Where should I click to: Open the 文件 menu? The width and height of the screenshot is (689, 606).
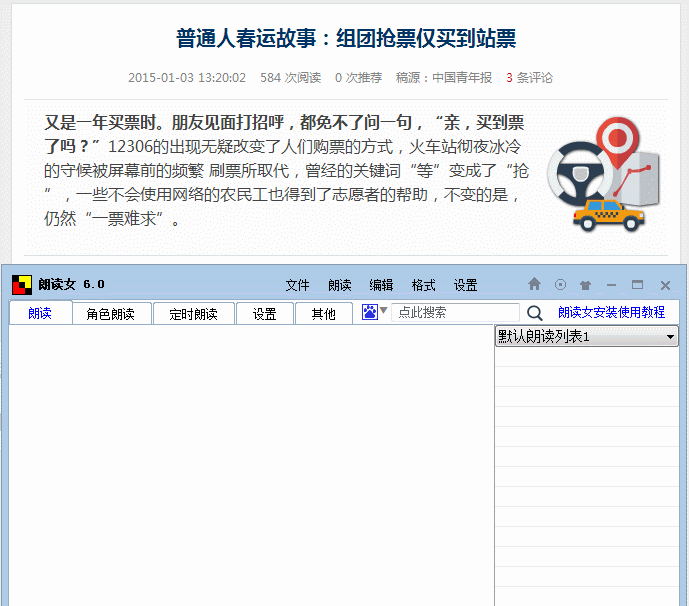point(297,285)
